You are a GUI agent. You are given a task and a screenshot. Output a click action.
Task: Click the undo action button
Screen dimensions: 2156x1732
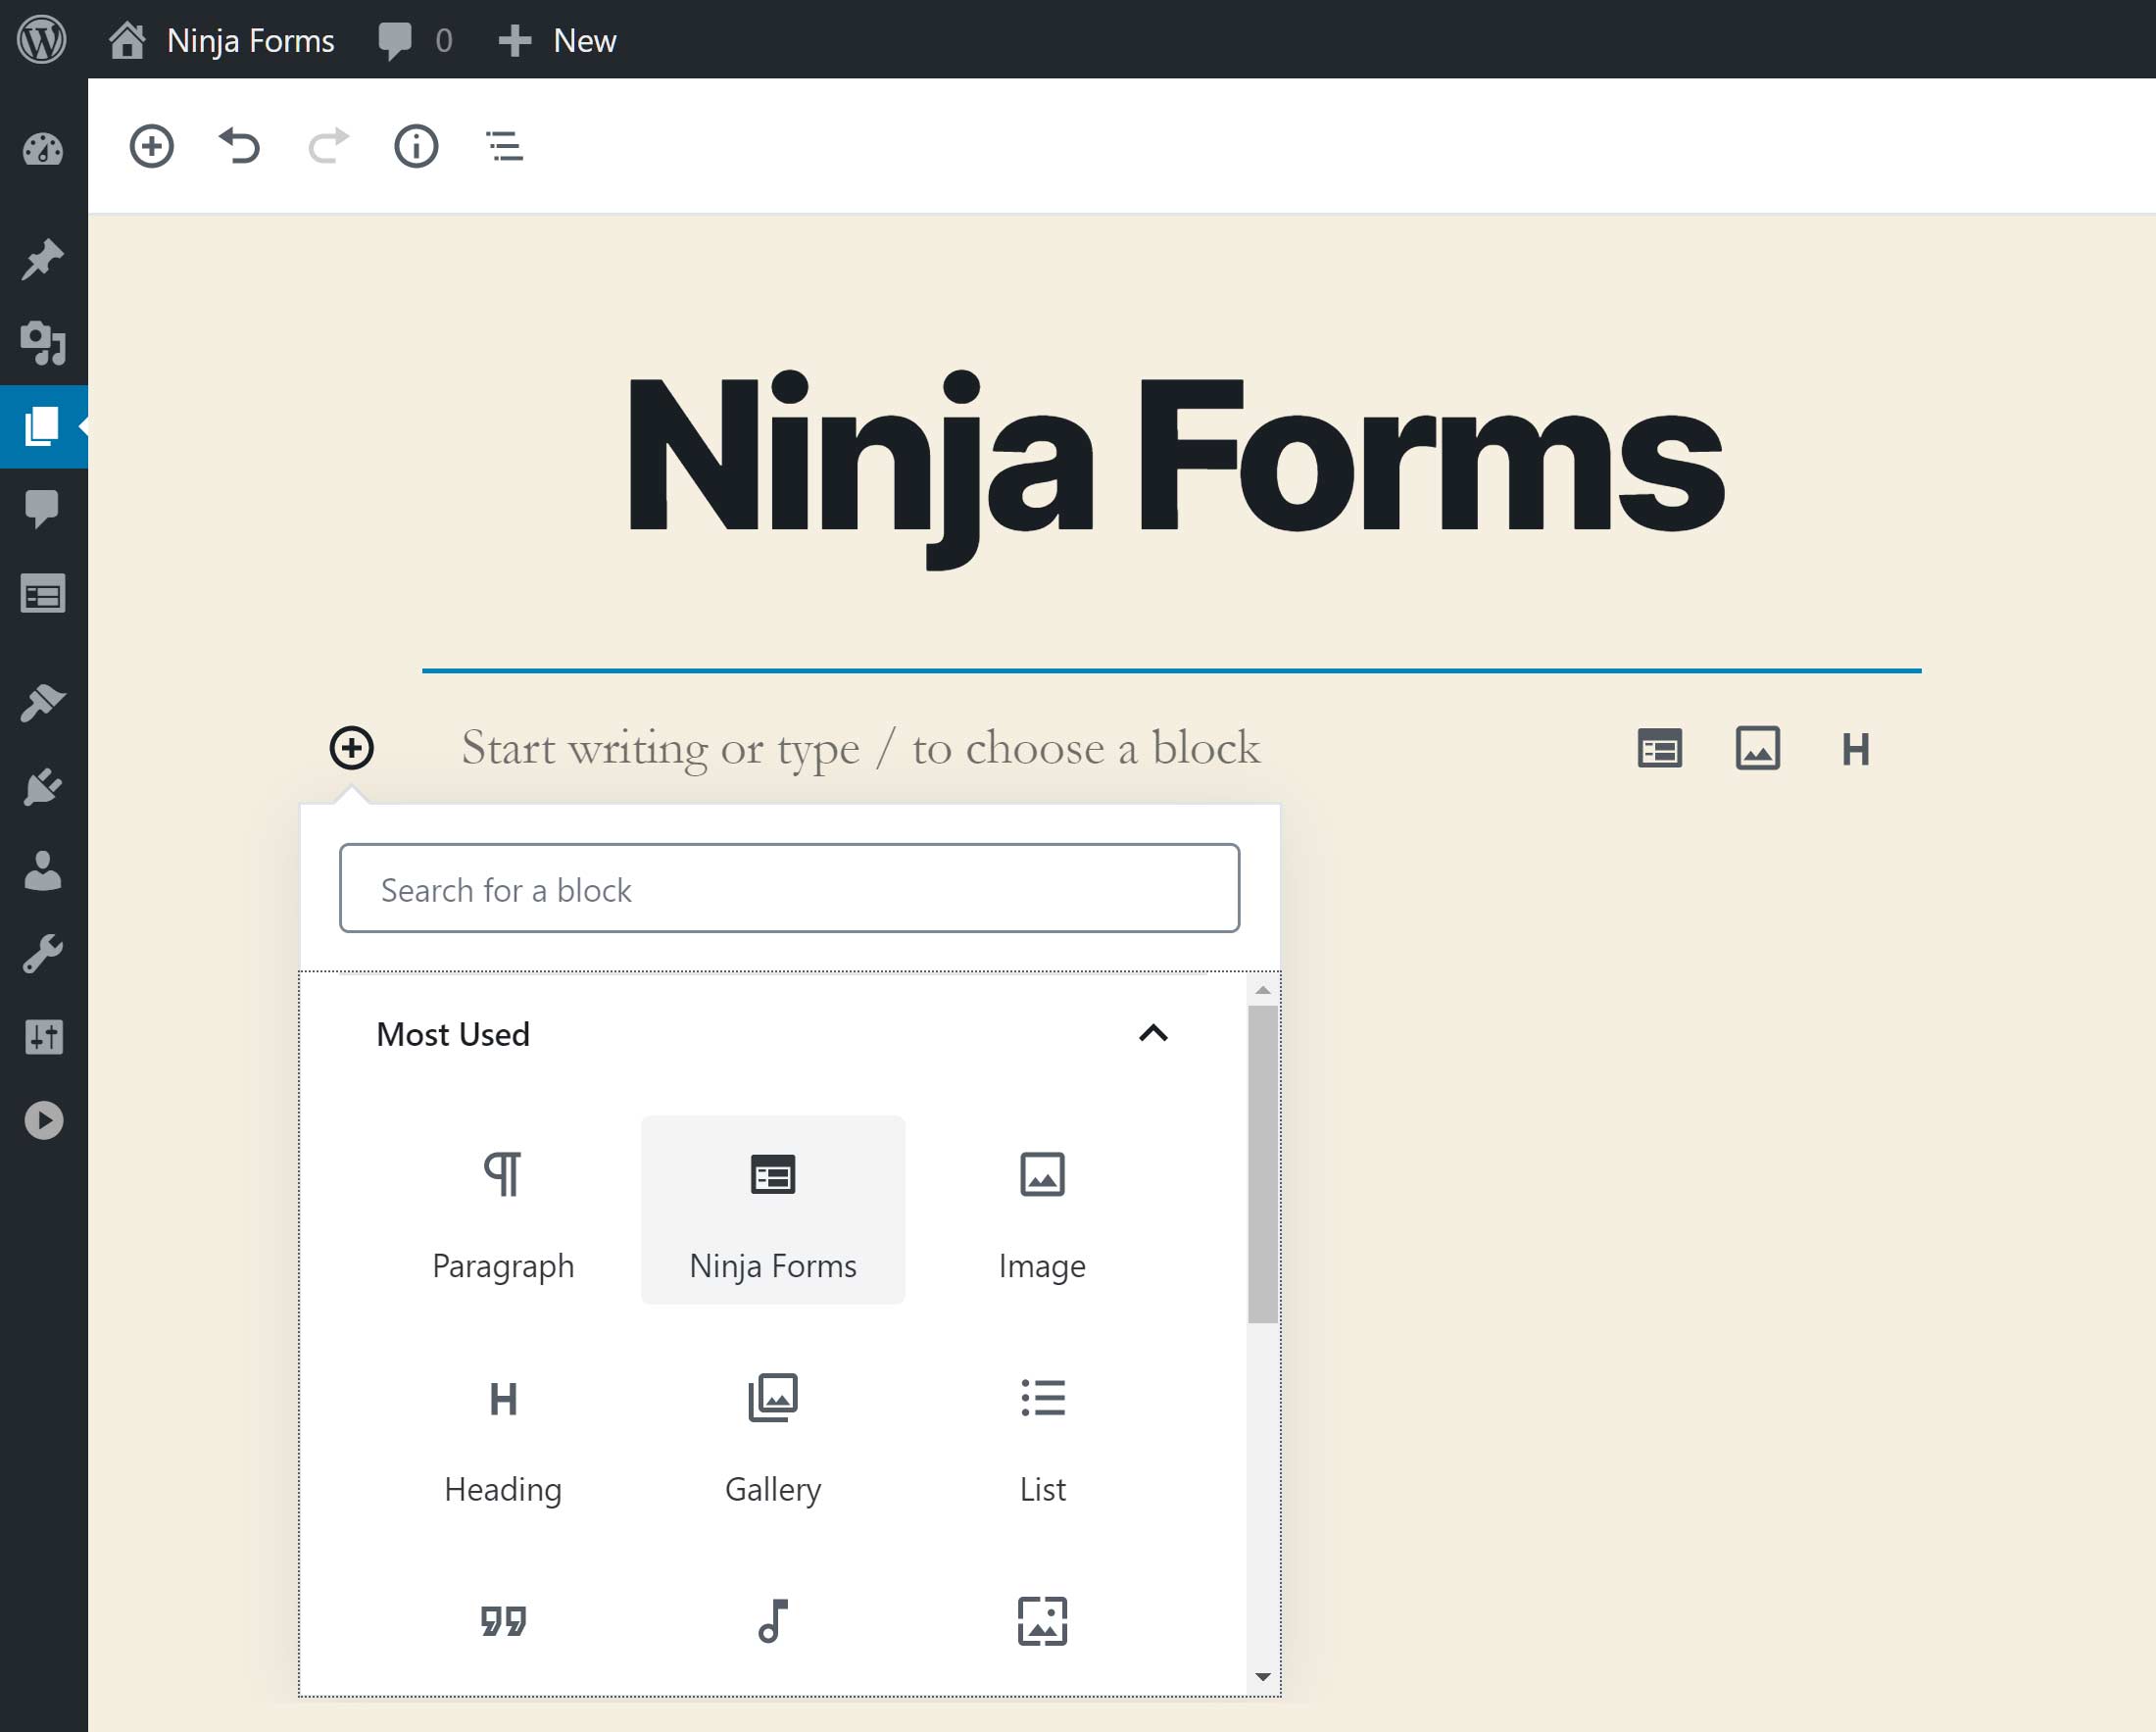(240, 147)
